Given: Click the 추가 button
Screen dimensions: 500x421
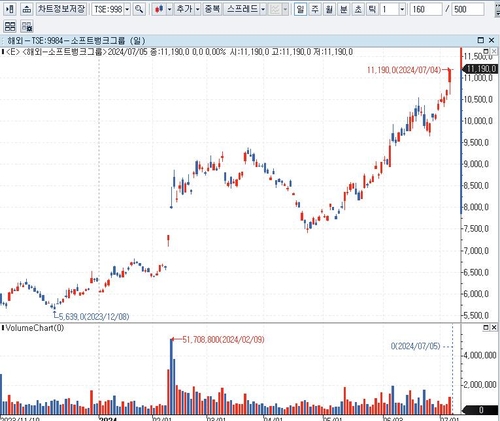Looking at the screenshot, I should click(184, 9).
